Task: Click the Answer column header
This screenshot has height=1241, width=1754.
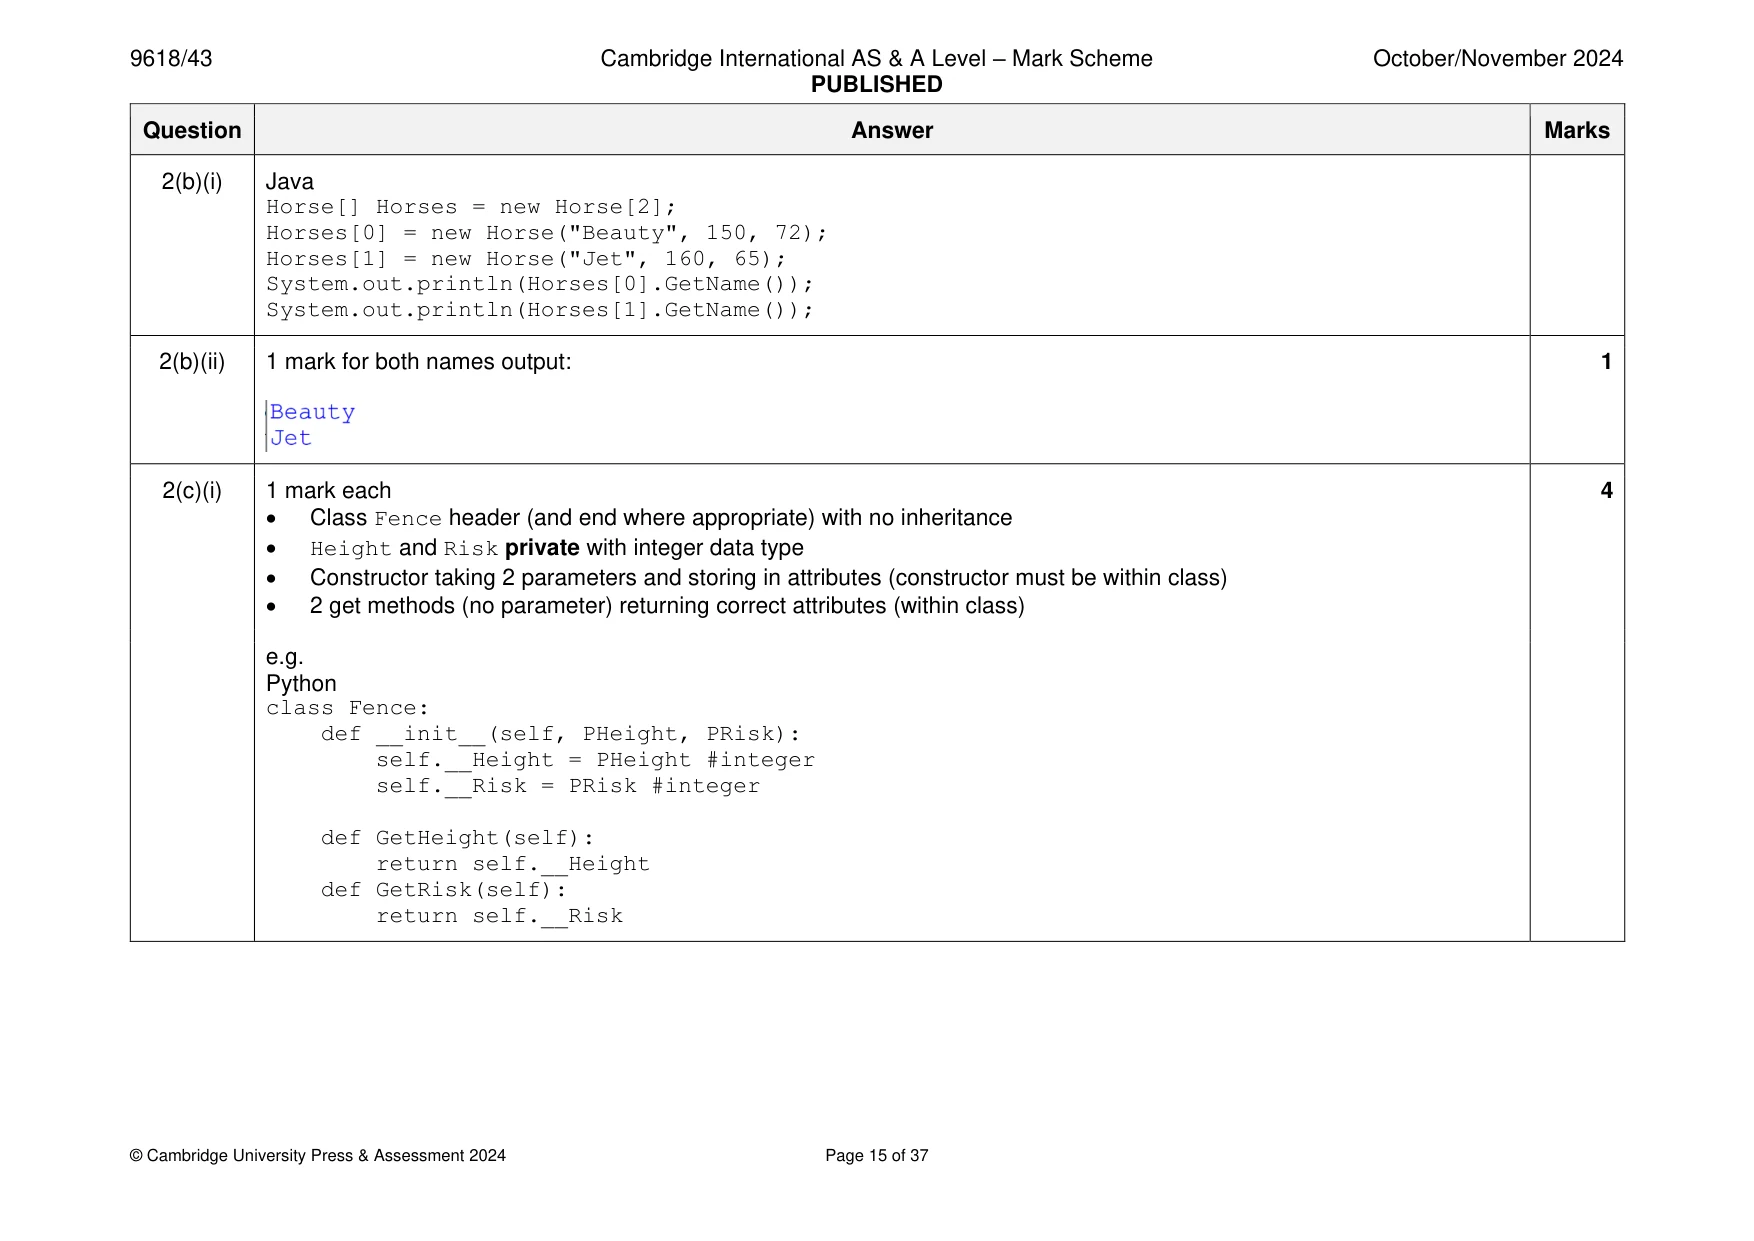Action: click(x=892, y=131)
